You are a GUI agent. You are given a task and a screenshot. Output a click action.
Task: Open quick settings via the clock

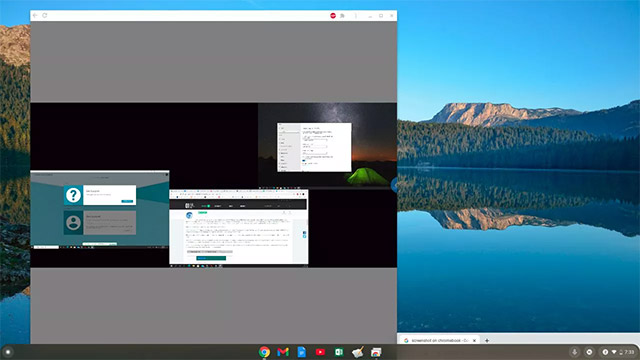pyautogui.click(x=629, y=352)
